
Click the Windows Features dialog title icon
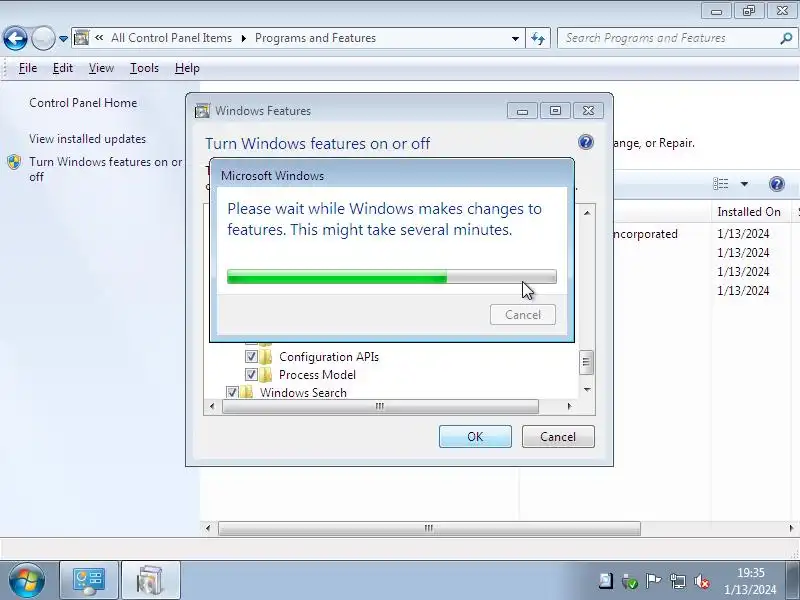point(202,111)
